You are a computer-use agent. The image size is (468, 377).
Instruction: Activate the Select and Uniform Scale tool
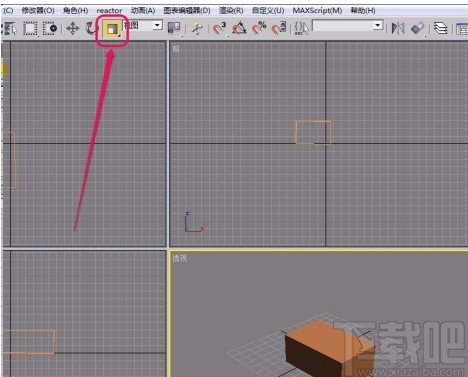tap(112, 30)
